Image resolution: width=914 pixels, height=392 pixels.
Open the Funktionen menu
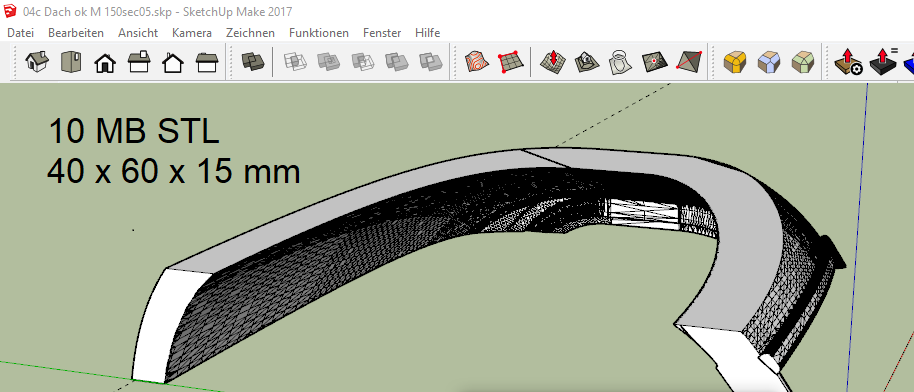[319, 33]
